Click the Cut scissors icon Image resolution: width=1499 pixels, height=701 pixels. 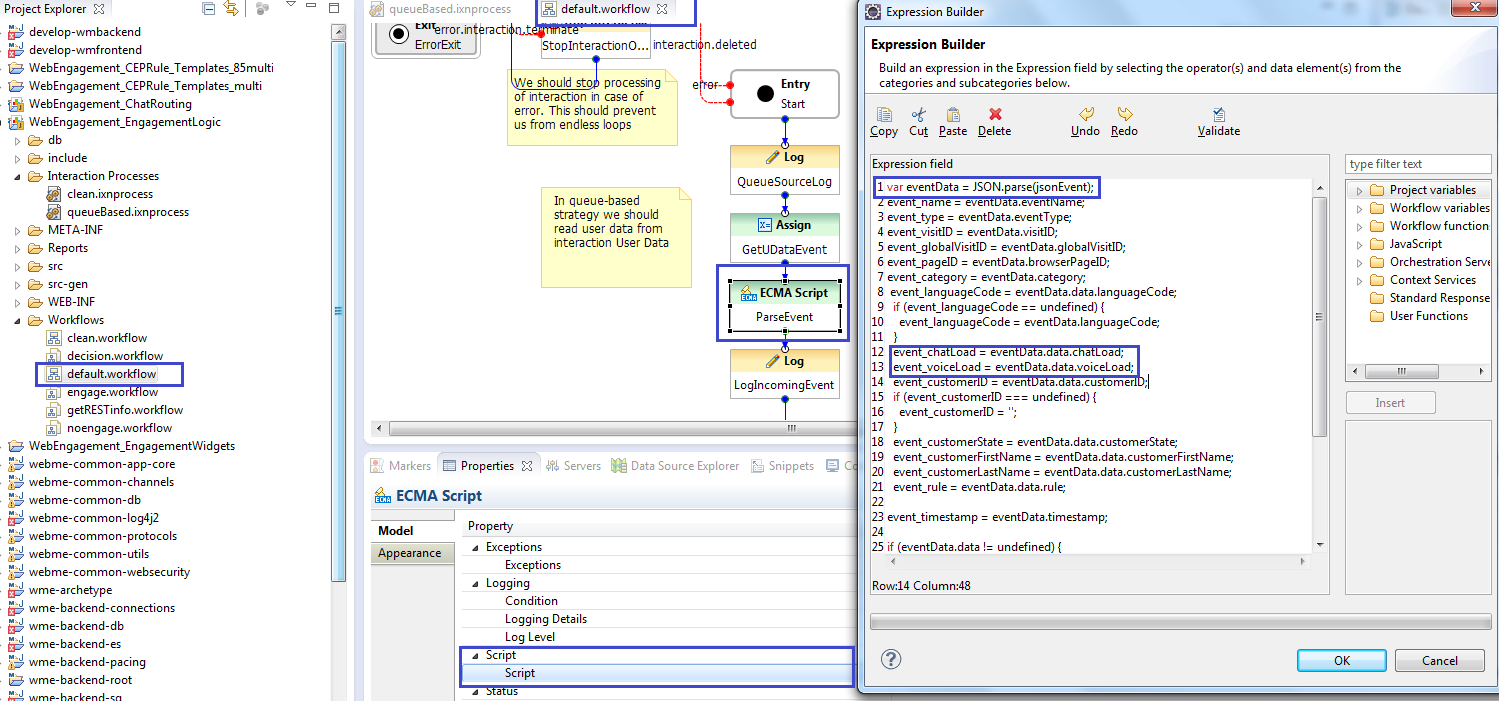(x=918, y=115)
